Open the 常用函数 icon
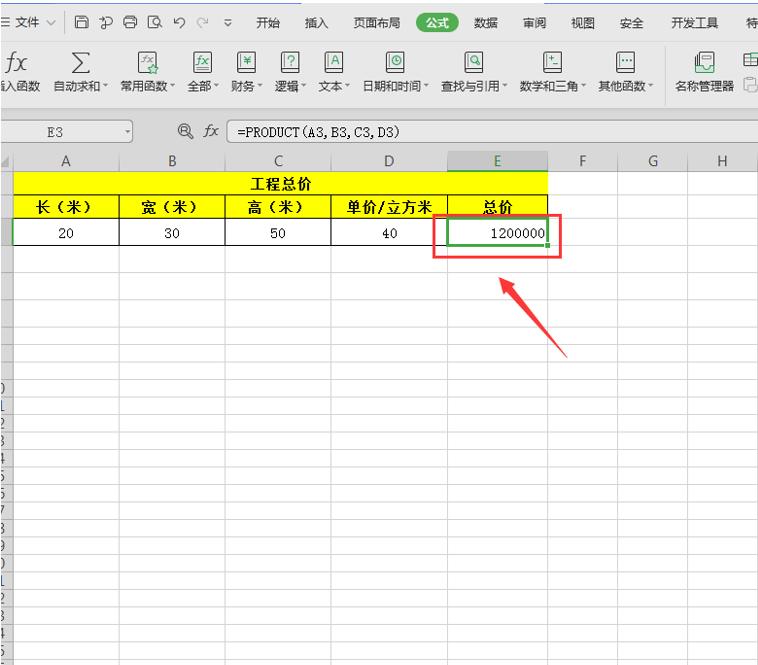This screenshot has width=758, height=665. (x=147, y=62)
